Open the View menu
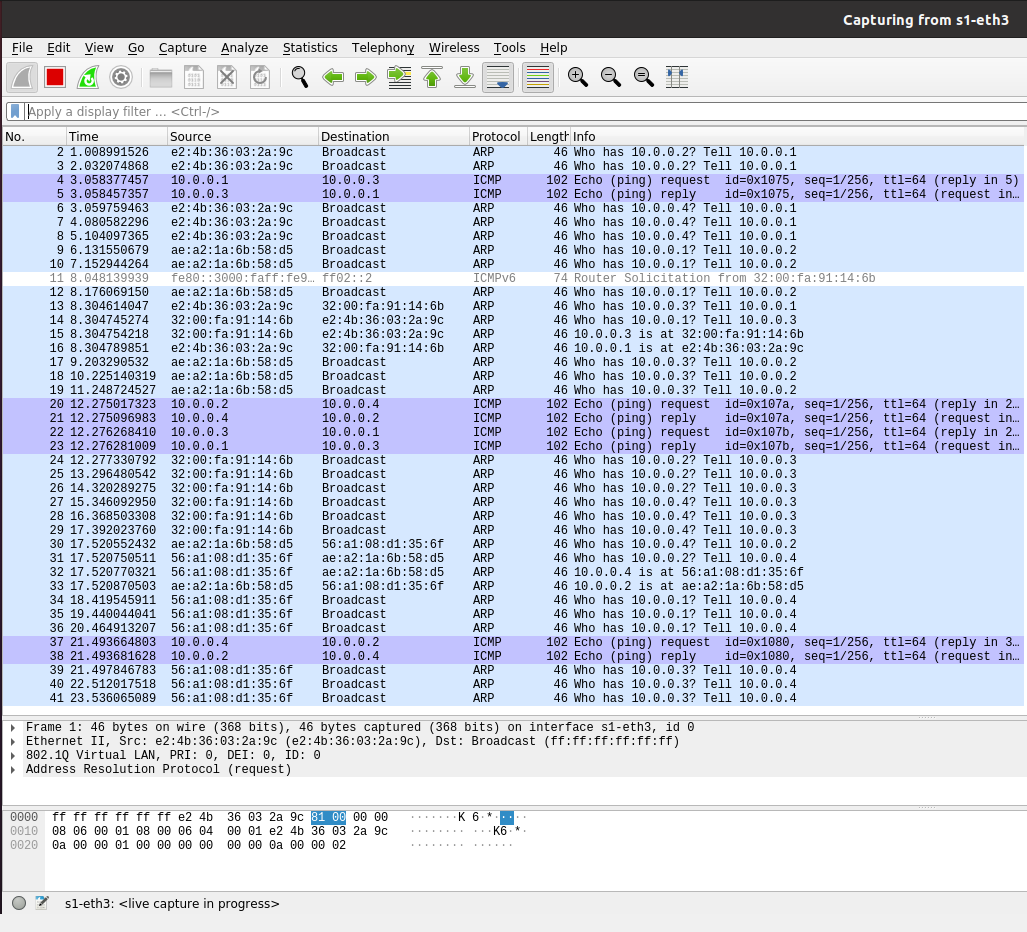This screenshot has width=1027, height=932. [99, 48]
